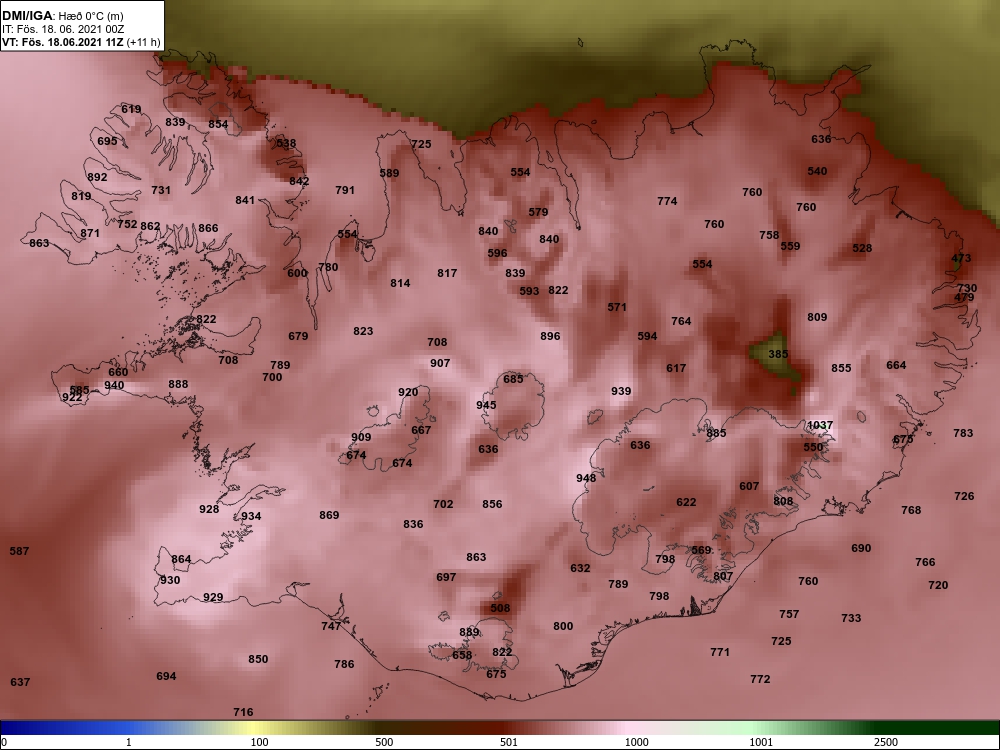Click the 940 map value
This screenshot has height=750, width=1000.
tap(114, 385)
